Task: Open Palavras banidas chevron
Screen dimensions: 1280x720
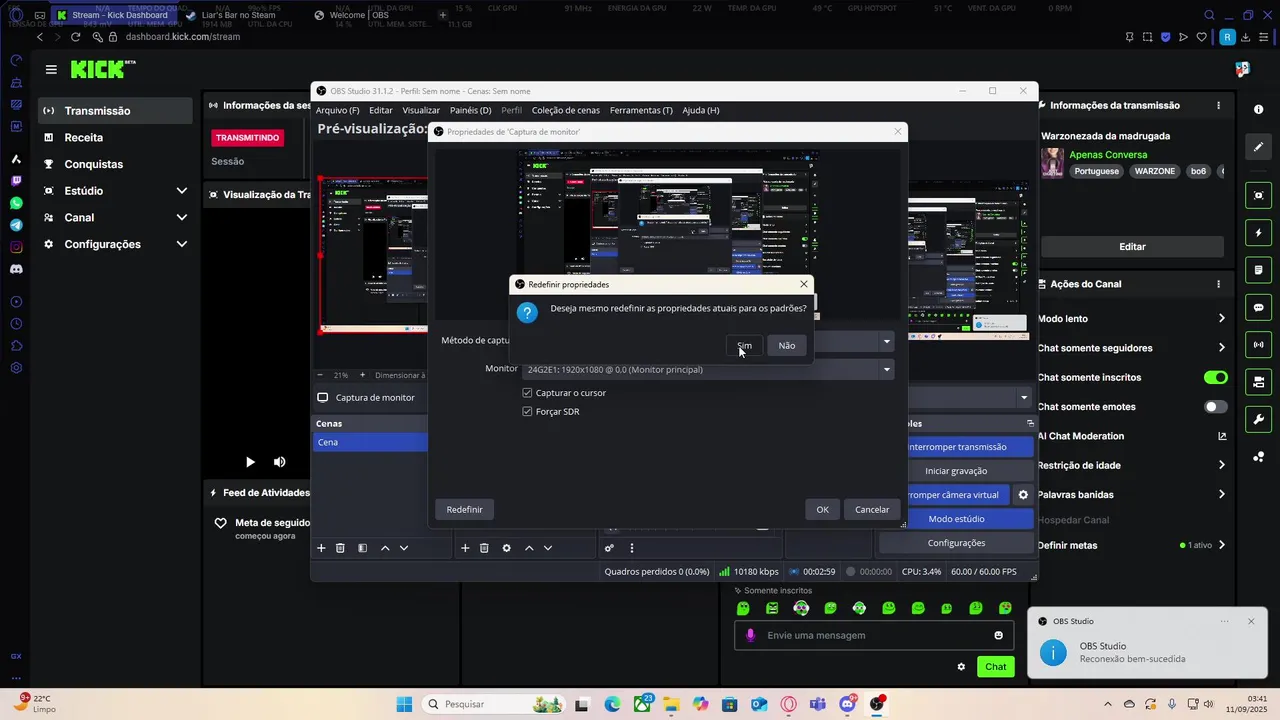Action: [x=1221, y=495]
